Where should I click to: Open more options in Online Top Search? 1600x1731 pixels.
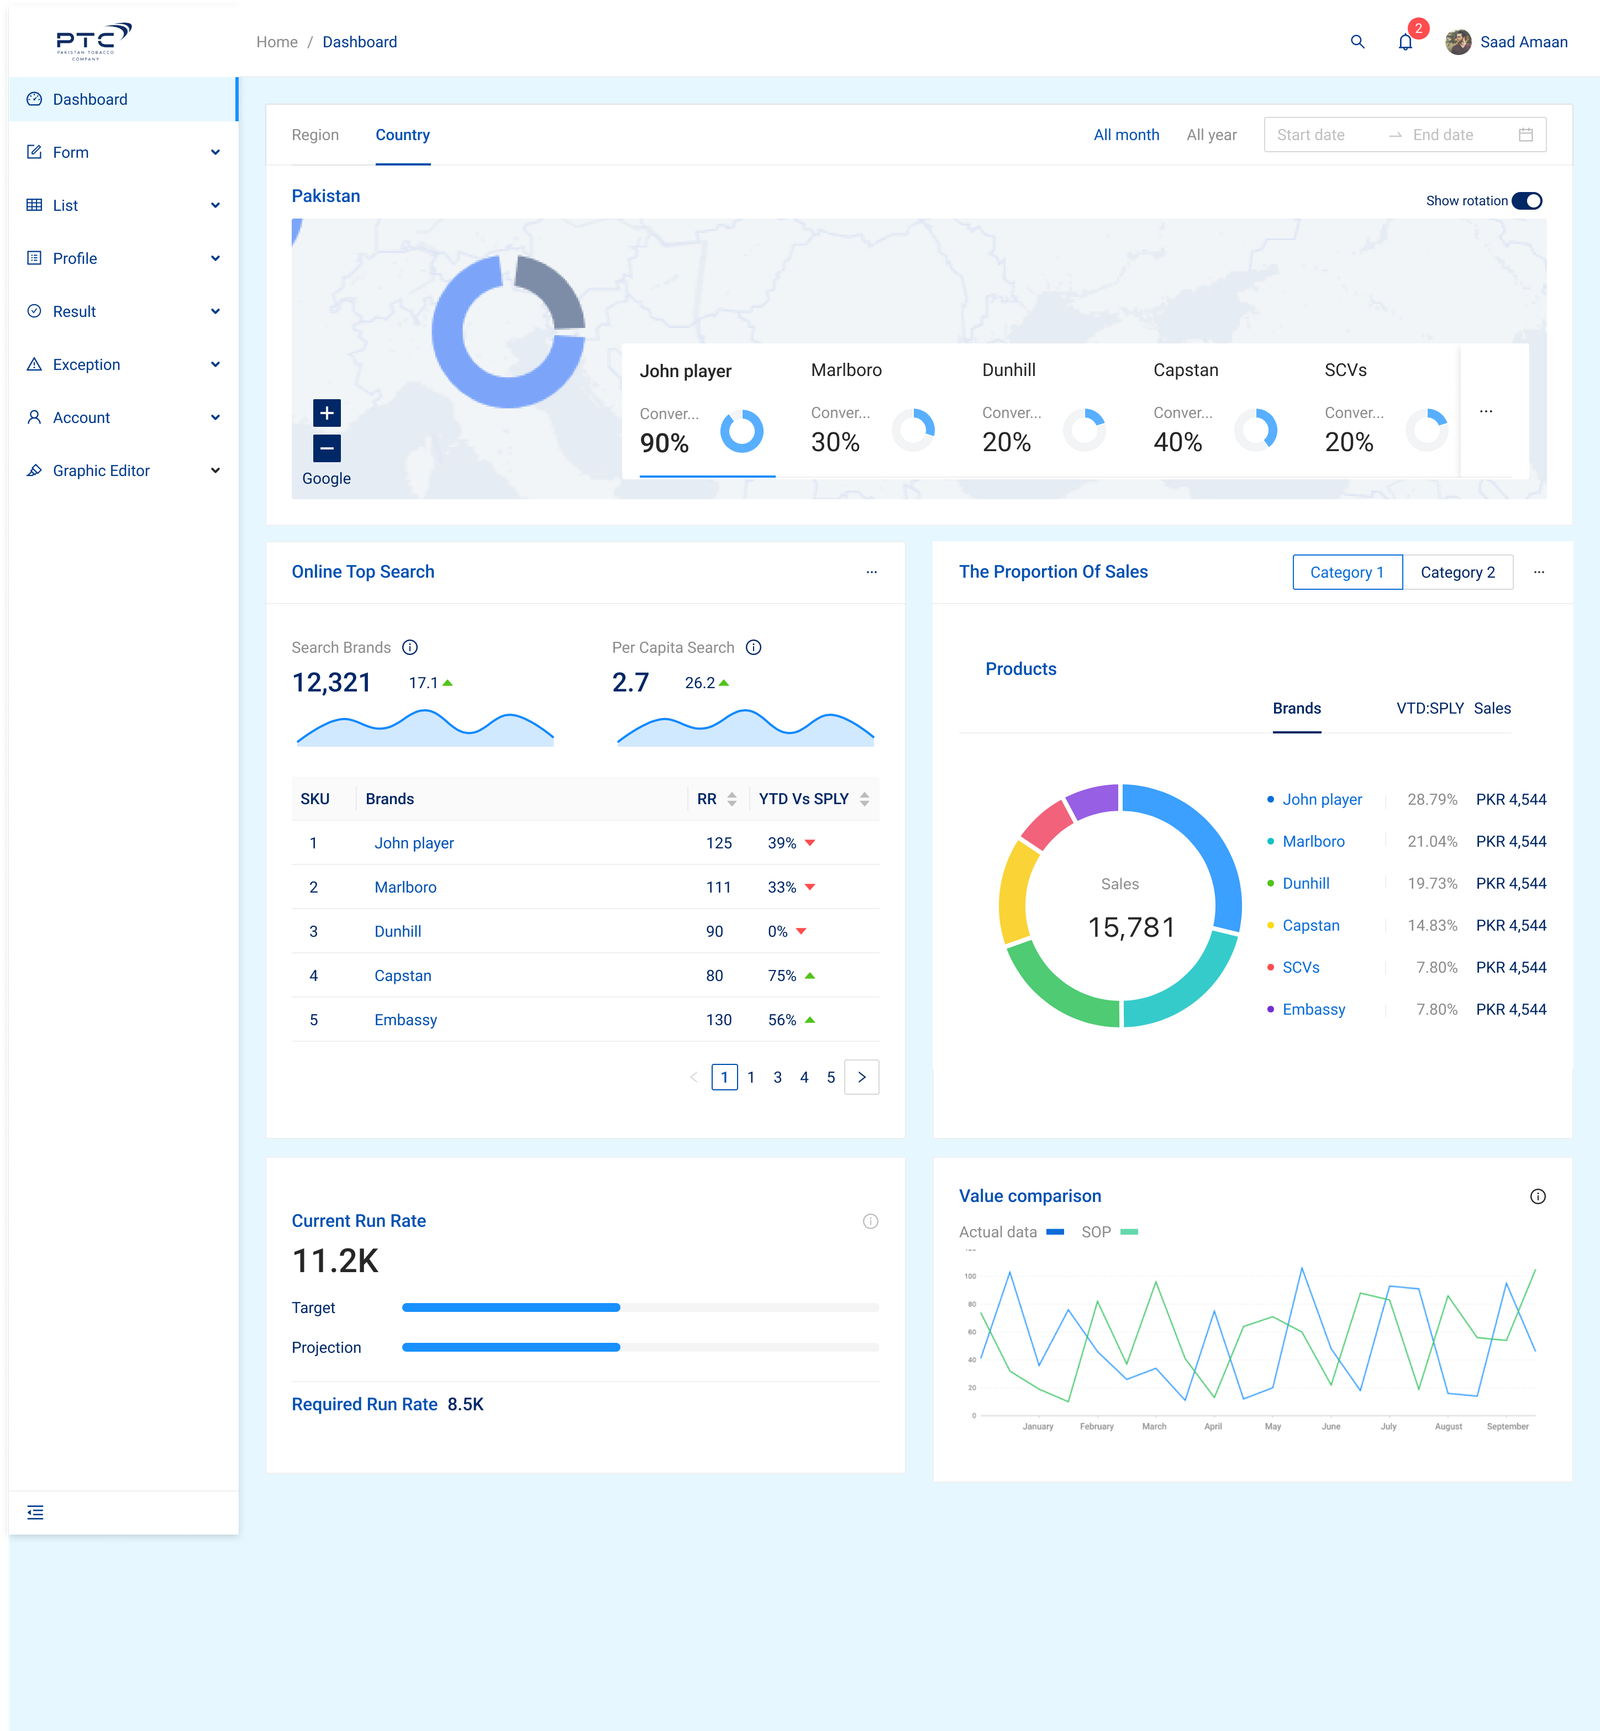871,572
